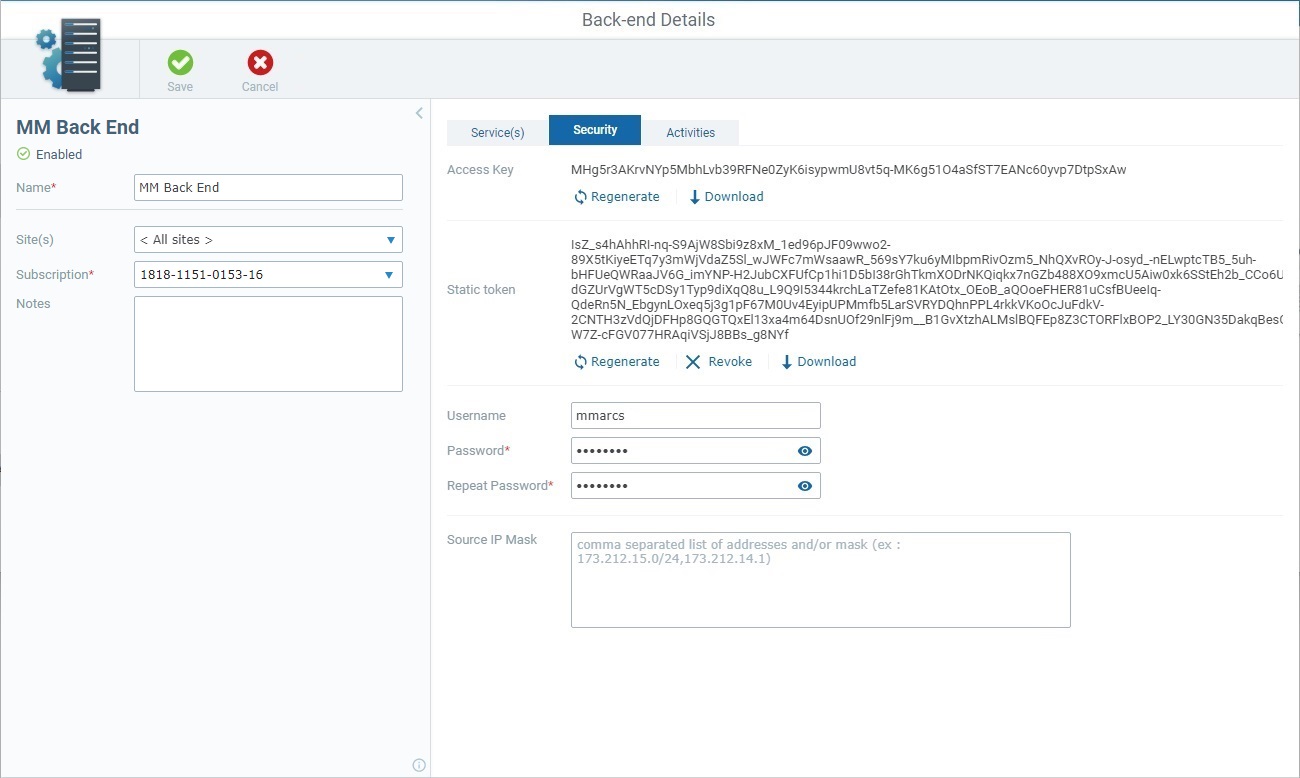Revoke the Static token
Viewport: 1300px width, 778px height.
[718, 361]
